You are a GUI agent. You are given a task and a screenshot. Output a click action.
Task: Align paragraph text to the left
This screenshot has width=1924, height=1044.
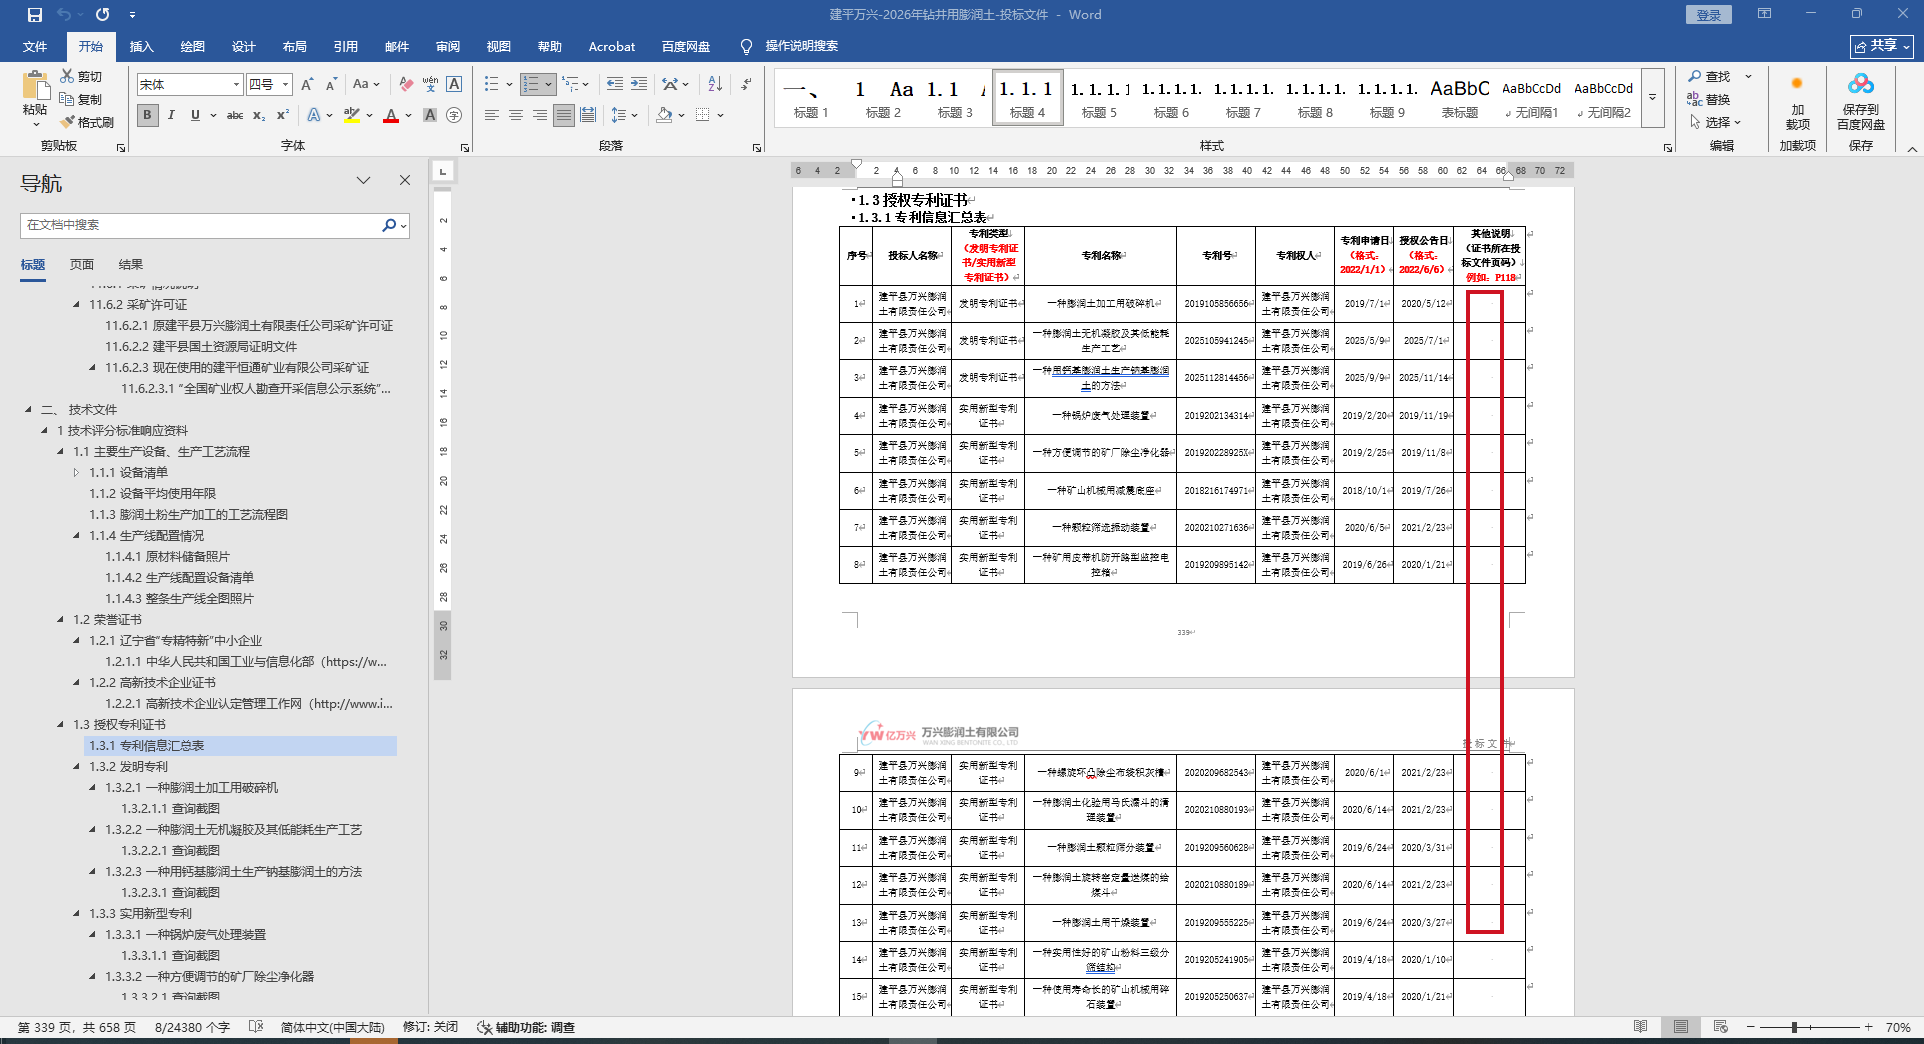pos(492,115)
